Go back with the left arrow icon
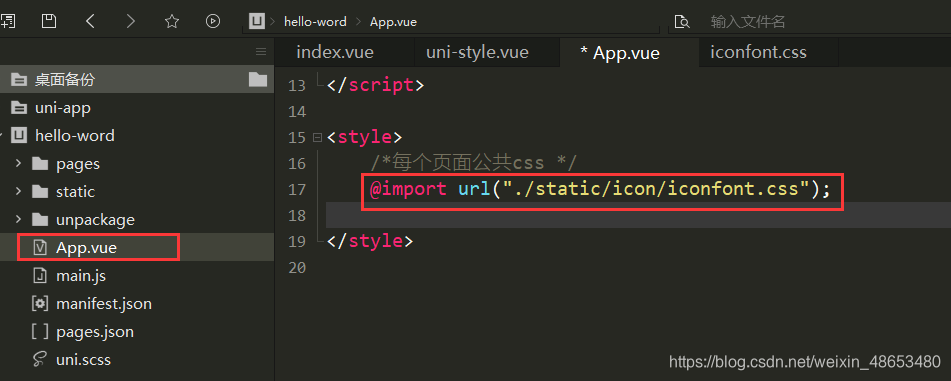Viewport: 951px width, 381px height. pyautogui.click(x=90, y=22)
